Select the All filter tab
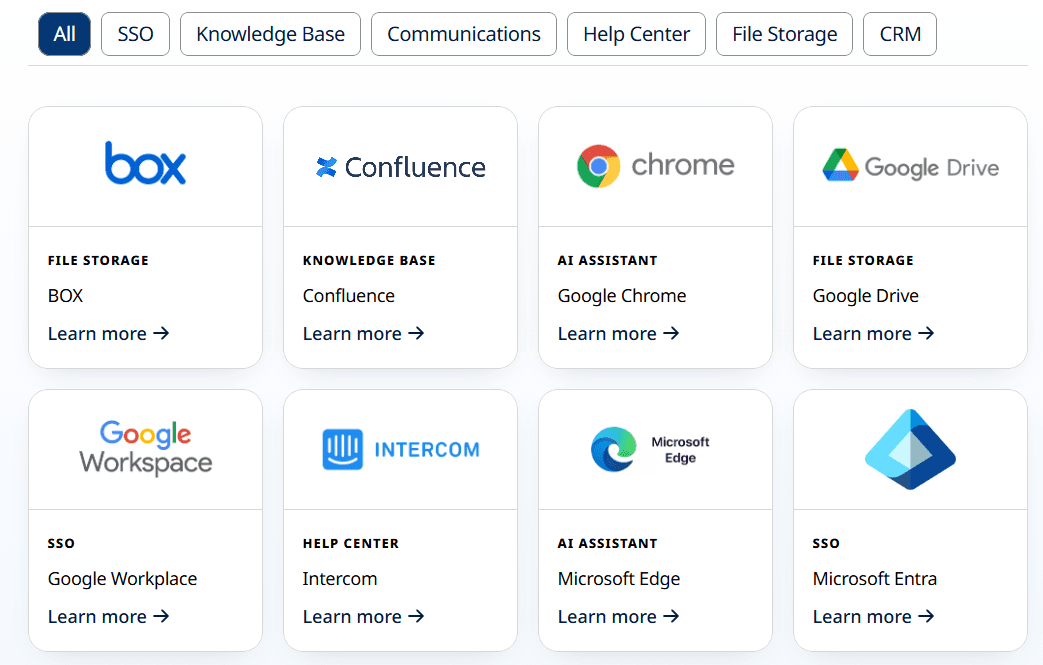The image size is (1043, 665). (65, 34)
